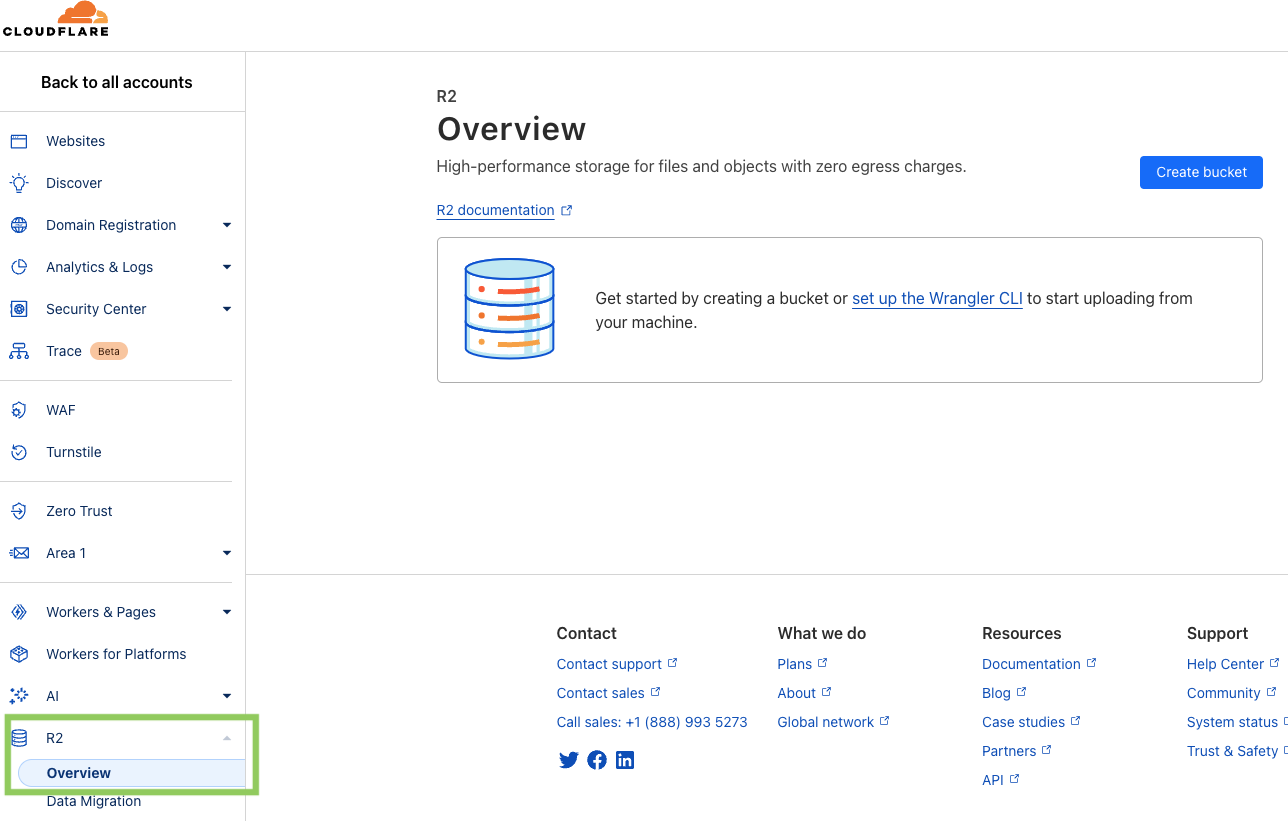1288x821 pixels.
Task: Open the Partners footer link
Action: (x=1009, y=751)
